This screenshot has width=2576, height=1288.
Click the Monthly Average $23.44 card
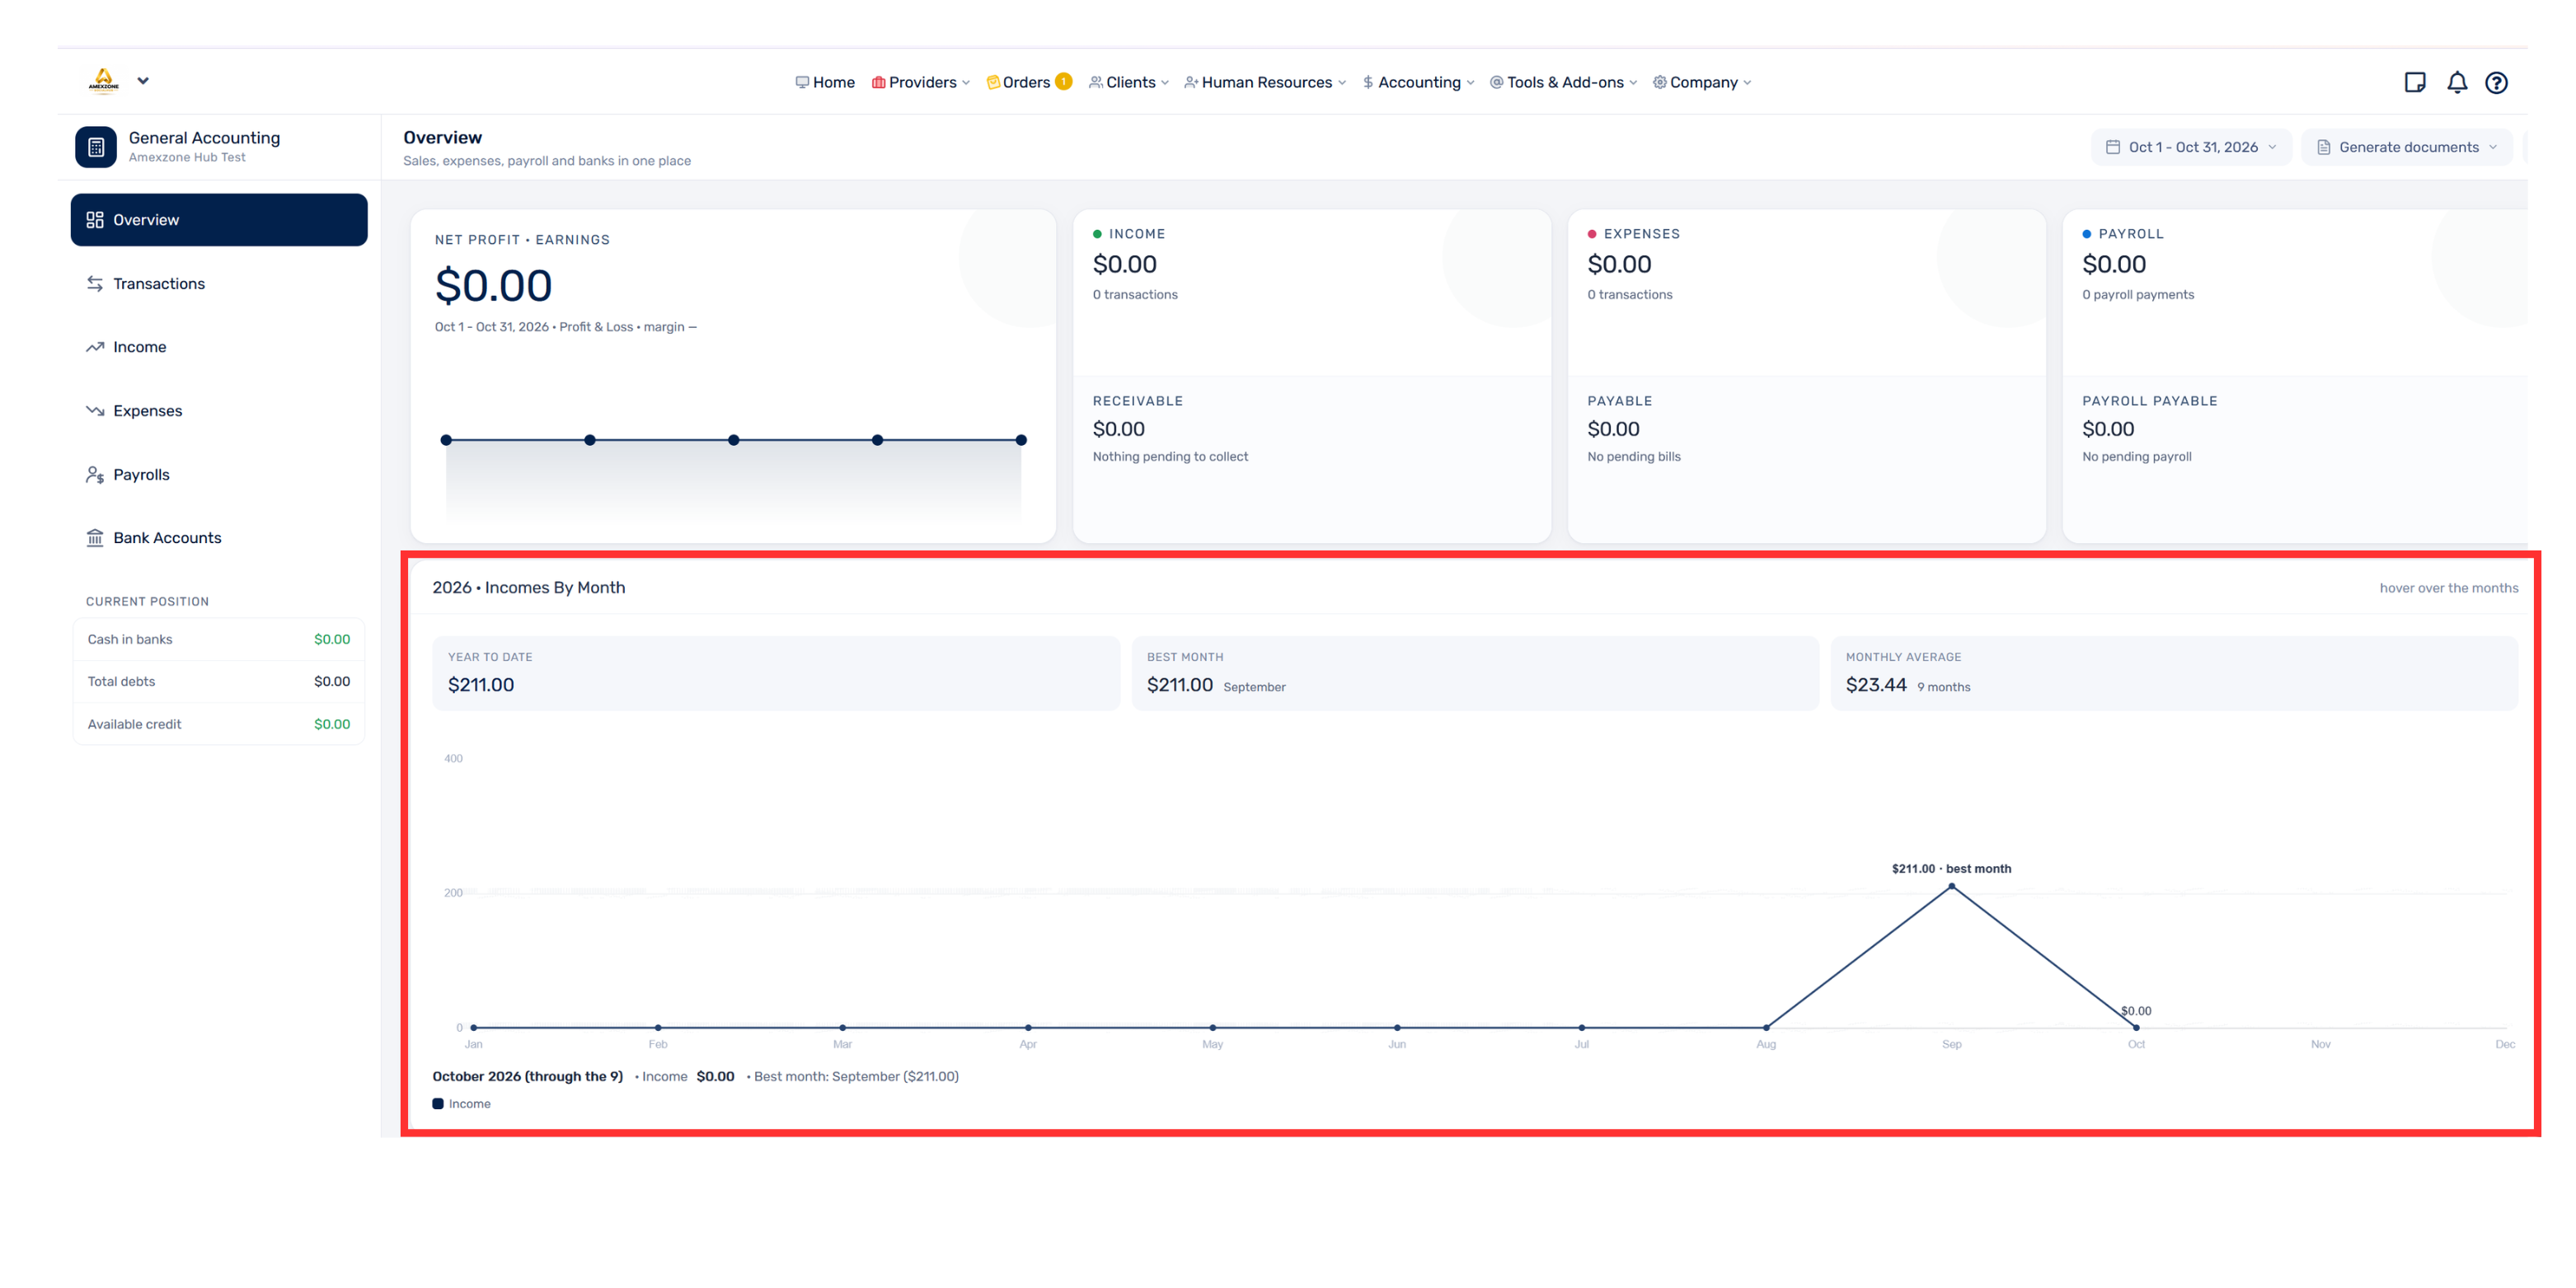coord(2174,673)
